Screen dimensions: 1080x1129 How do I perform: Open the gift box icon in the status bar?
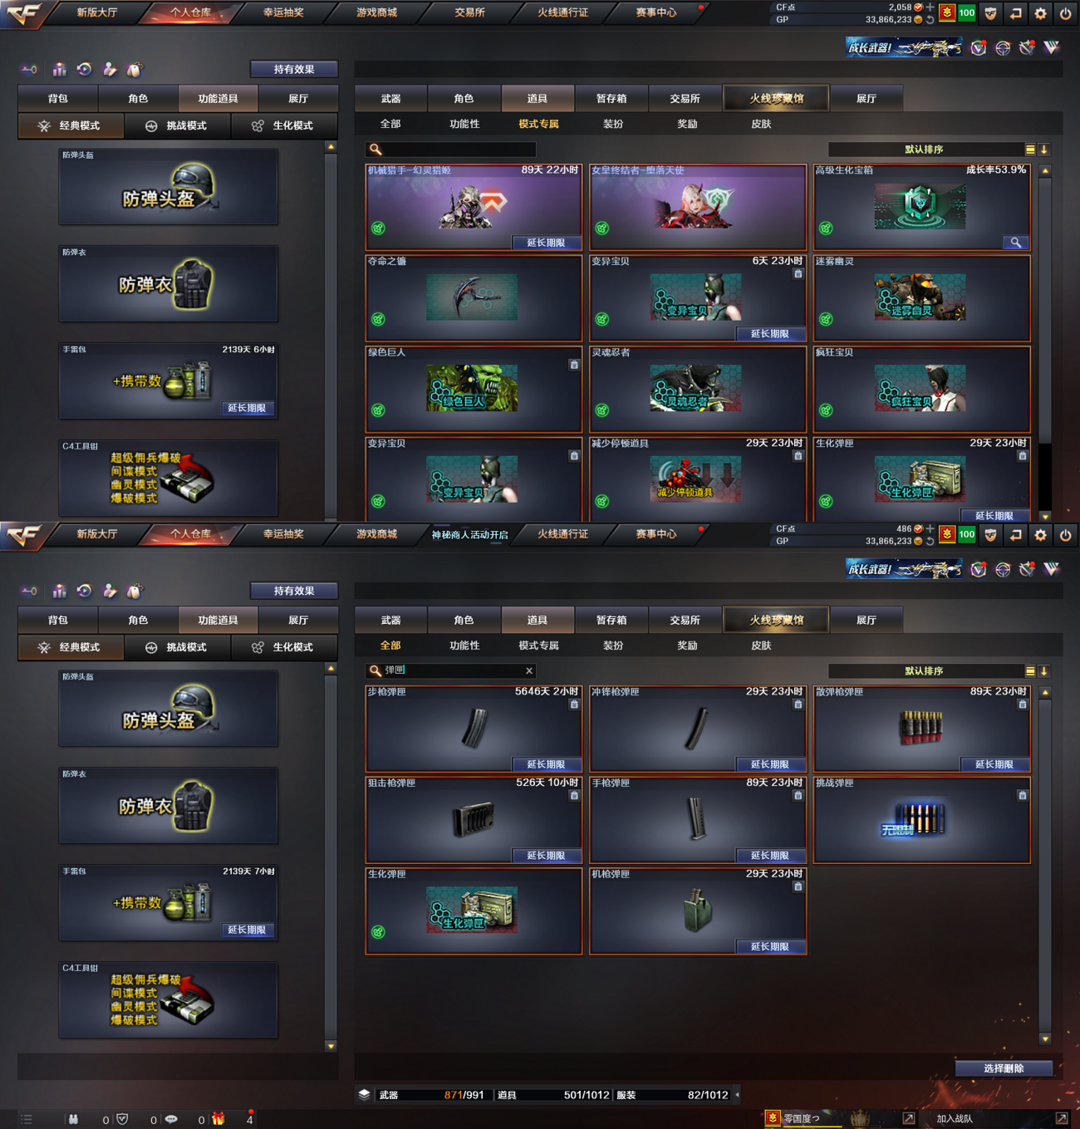pyautogui.click(x=218, y=1119)
